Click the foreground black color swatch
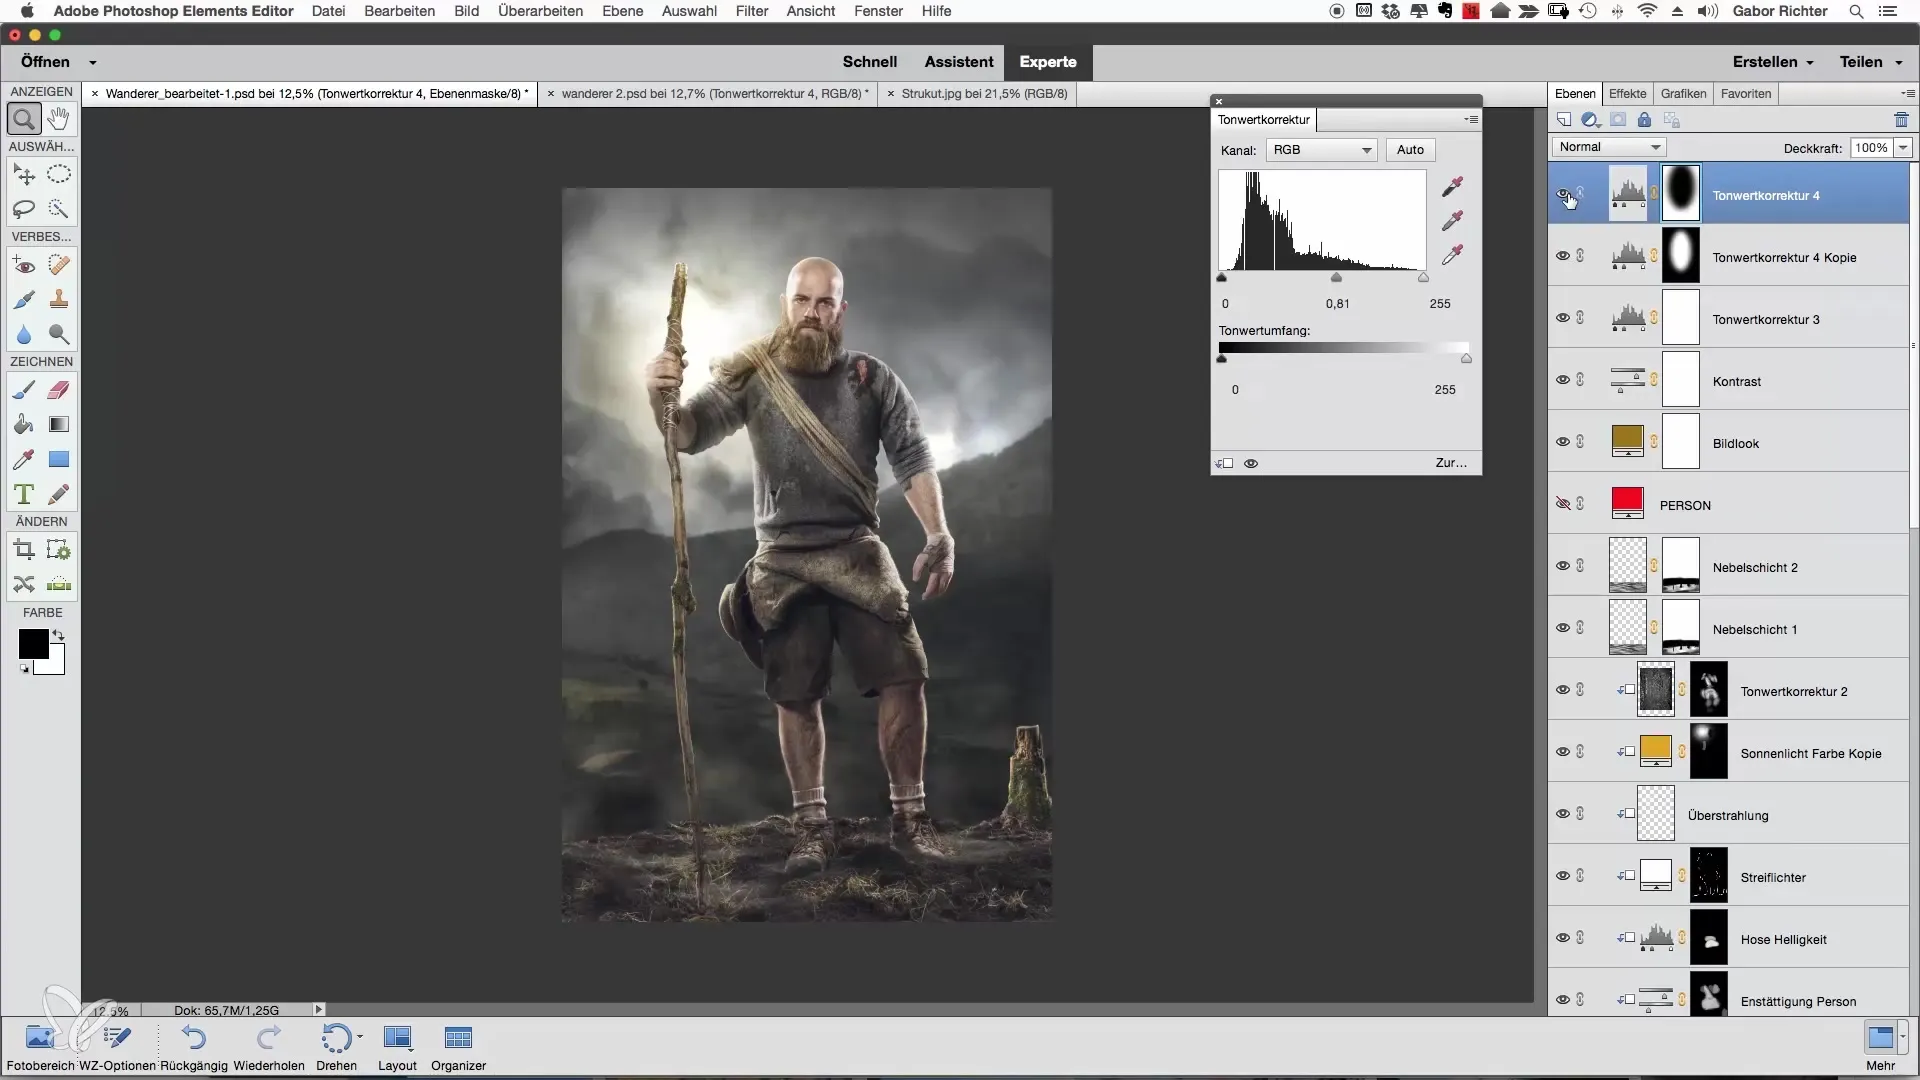 (32, 643)
